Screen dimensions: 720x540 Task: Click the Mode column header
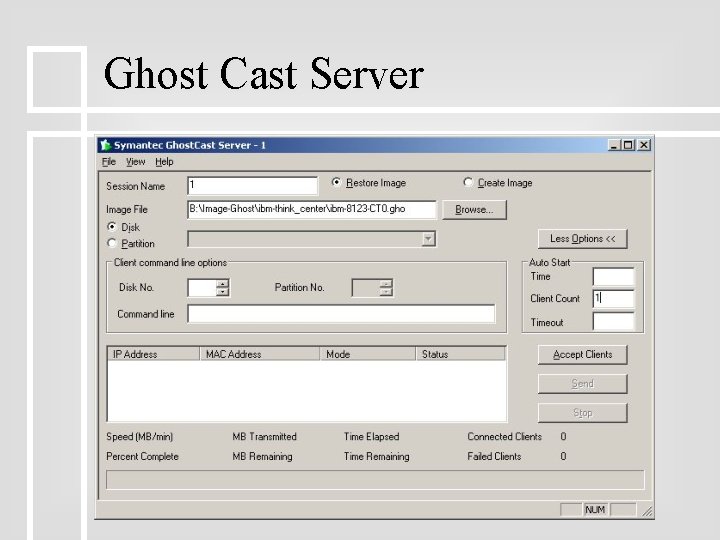(x=368, y=354)
